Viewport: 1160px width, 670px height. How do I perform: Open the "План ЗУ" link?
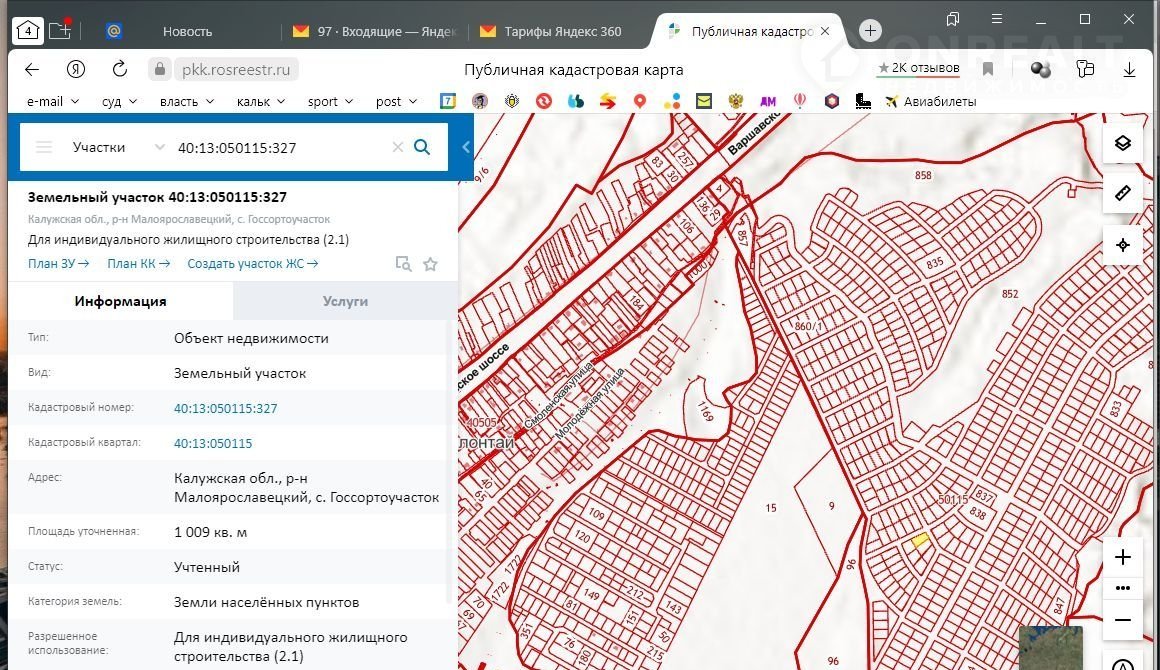coord(59,264)
